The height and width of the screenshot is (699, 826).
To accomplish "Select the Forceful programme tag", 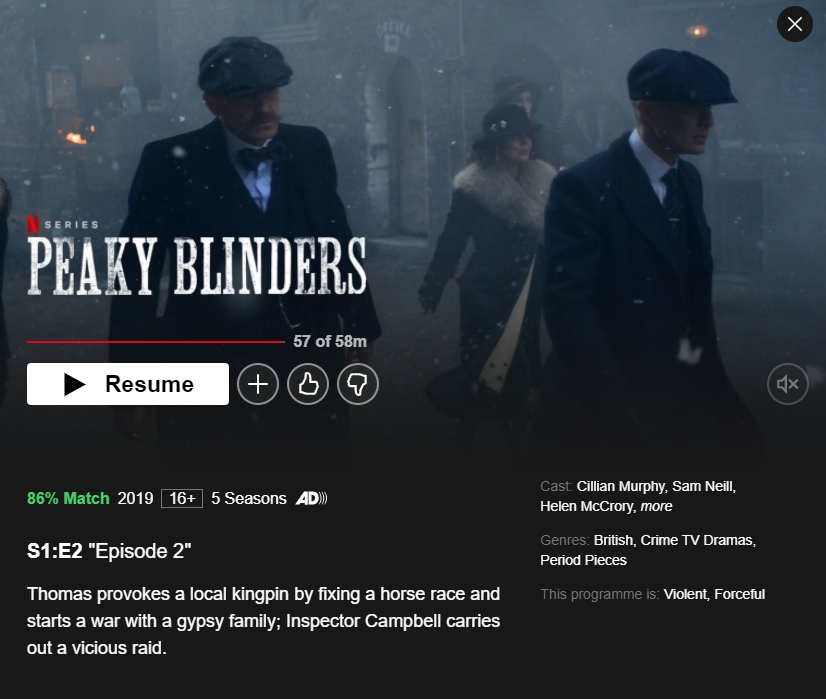I will 740,594.
